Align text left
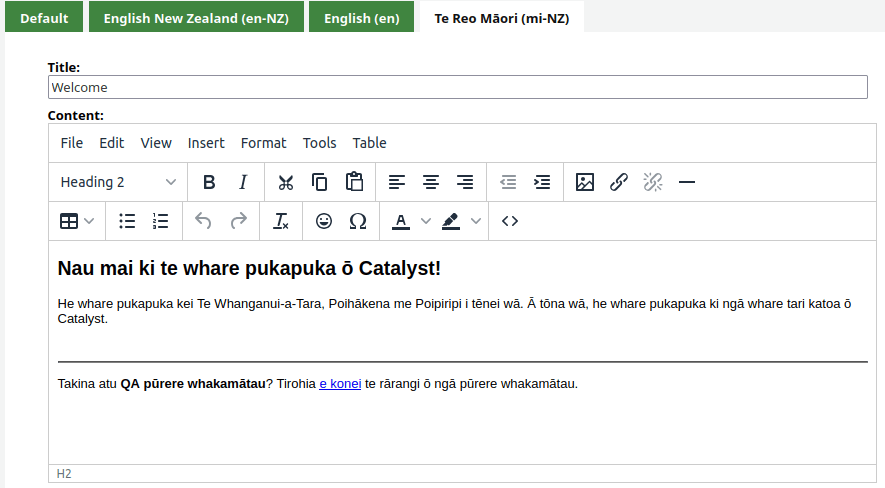 397,182
